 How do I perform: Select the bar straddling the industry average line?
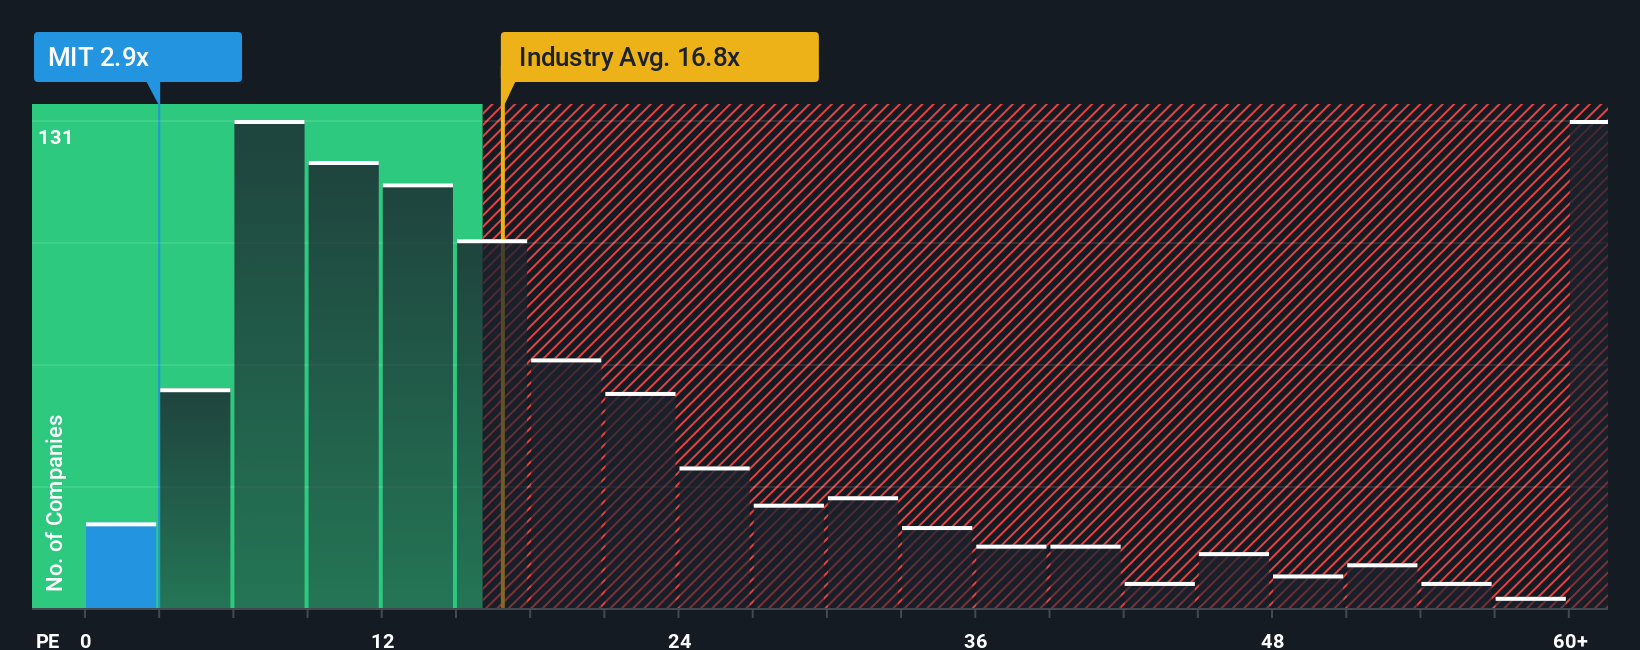pyautogui.click(x=492, y=424)
